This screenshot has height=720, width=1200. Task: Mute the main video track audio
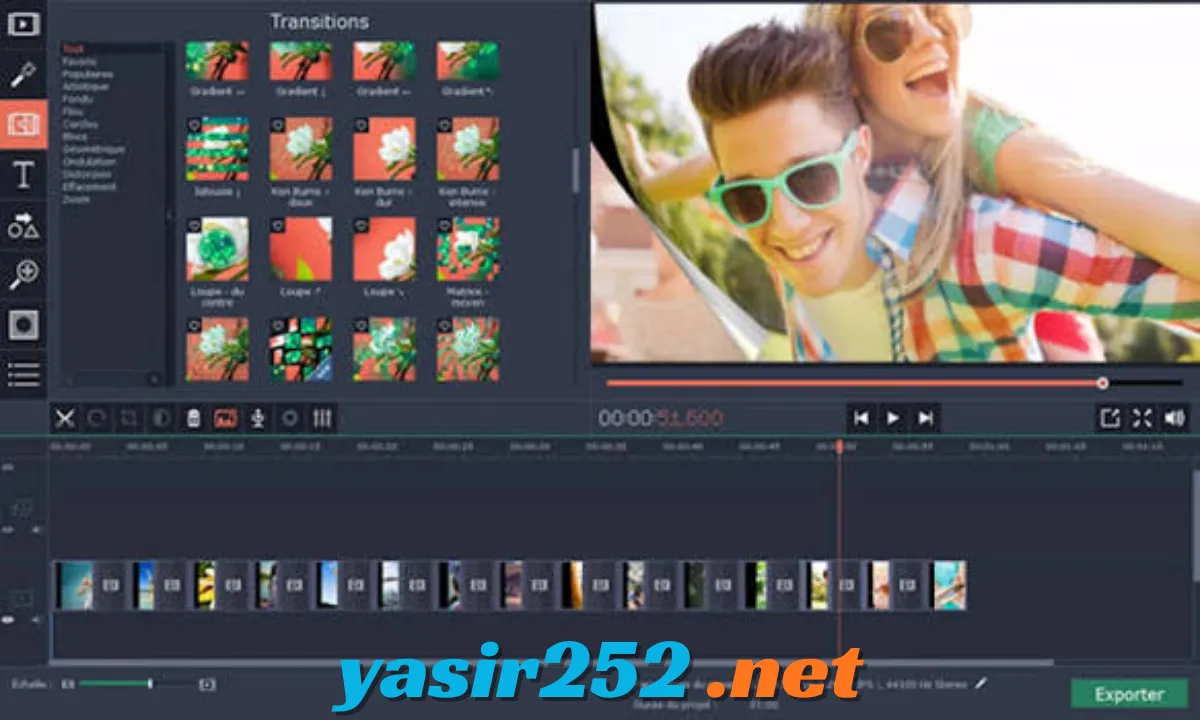[37, 620]
